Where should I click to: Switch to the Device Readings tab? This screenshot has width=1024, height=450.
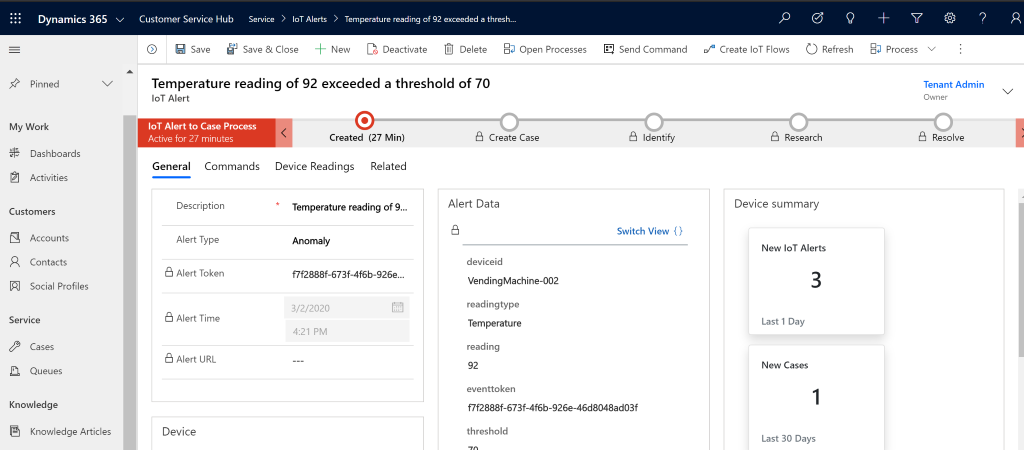click(x=314, y=166)
